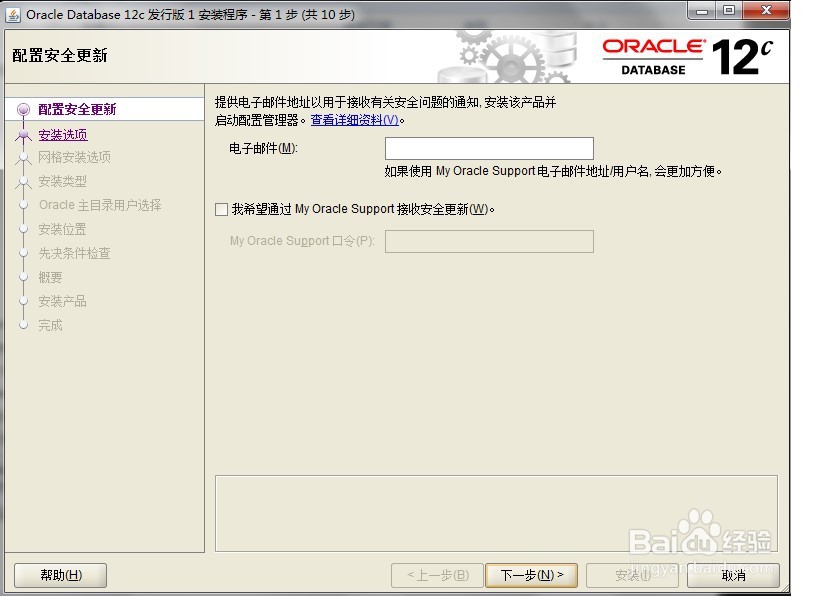
Task: Open the 查看详细资料(V) link
Action: coord(355,120)
